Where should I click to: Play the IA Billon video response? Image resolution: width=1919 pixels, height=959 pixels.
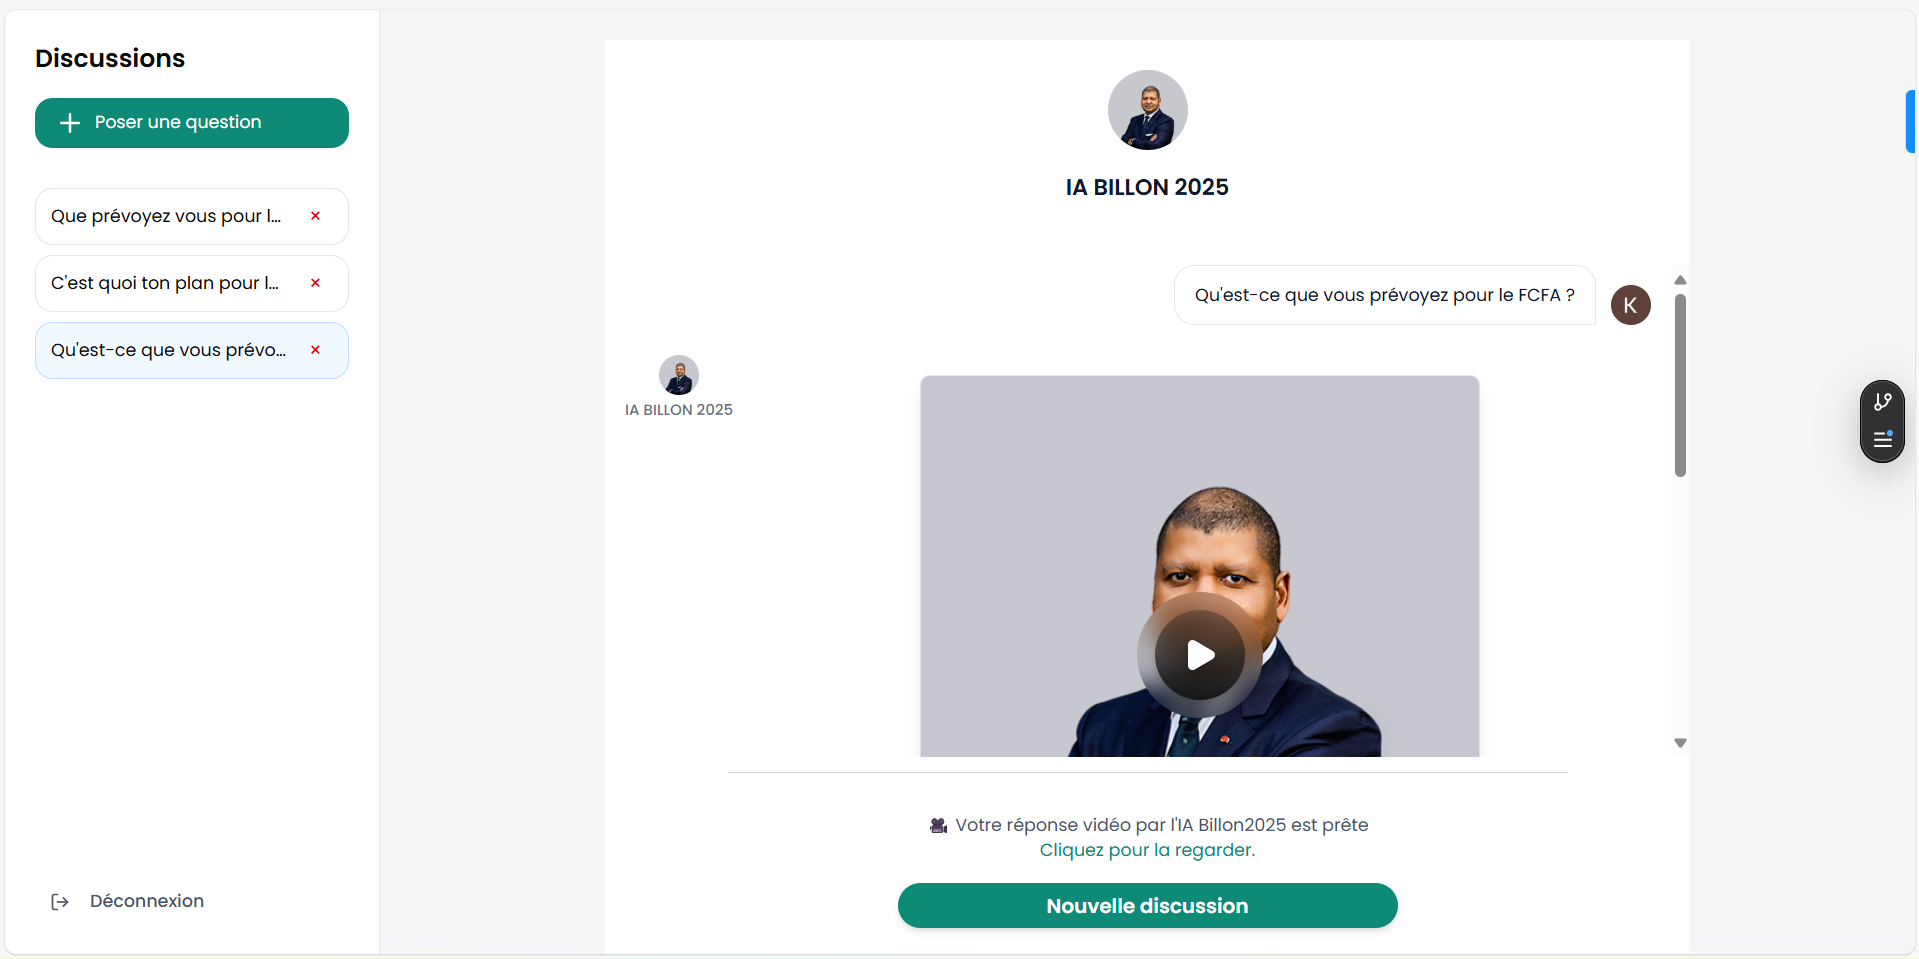click(x=1199, y=655)
